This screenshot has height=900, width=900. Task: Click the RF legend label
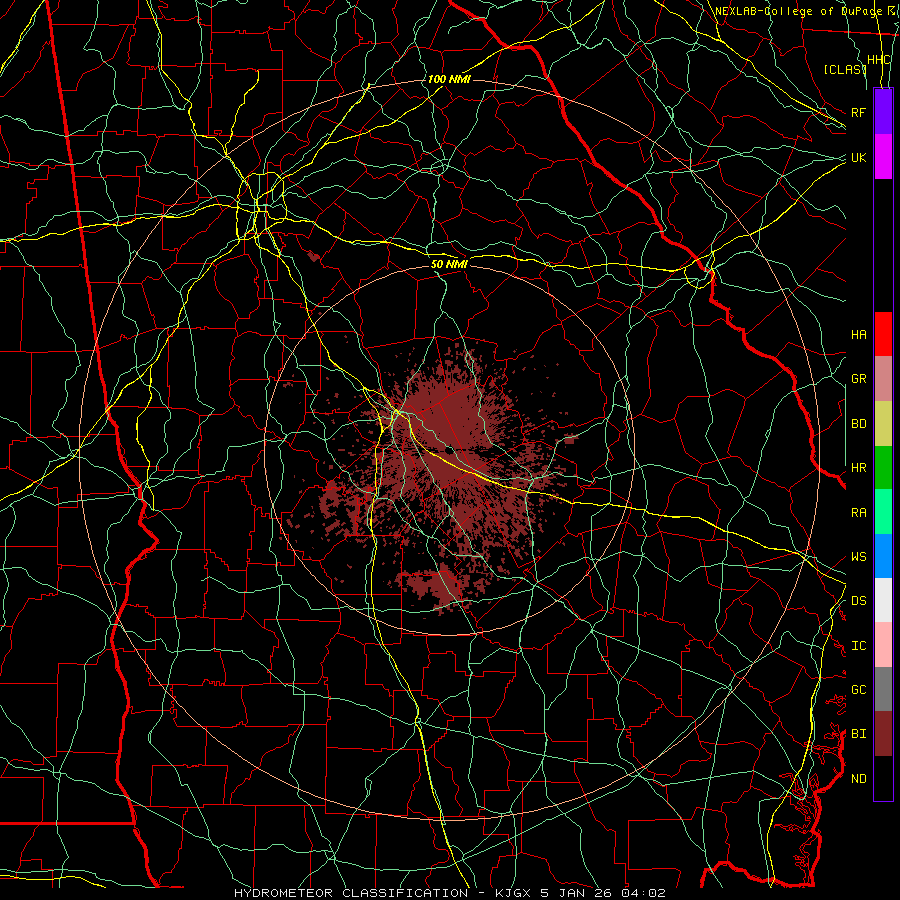click(858, 112)
